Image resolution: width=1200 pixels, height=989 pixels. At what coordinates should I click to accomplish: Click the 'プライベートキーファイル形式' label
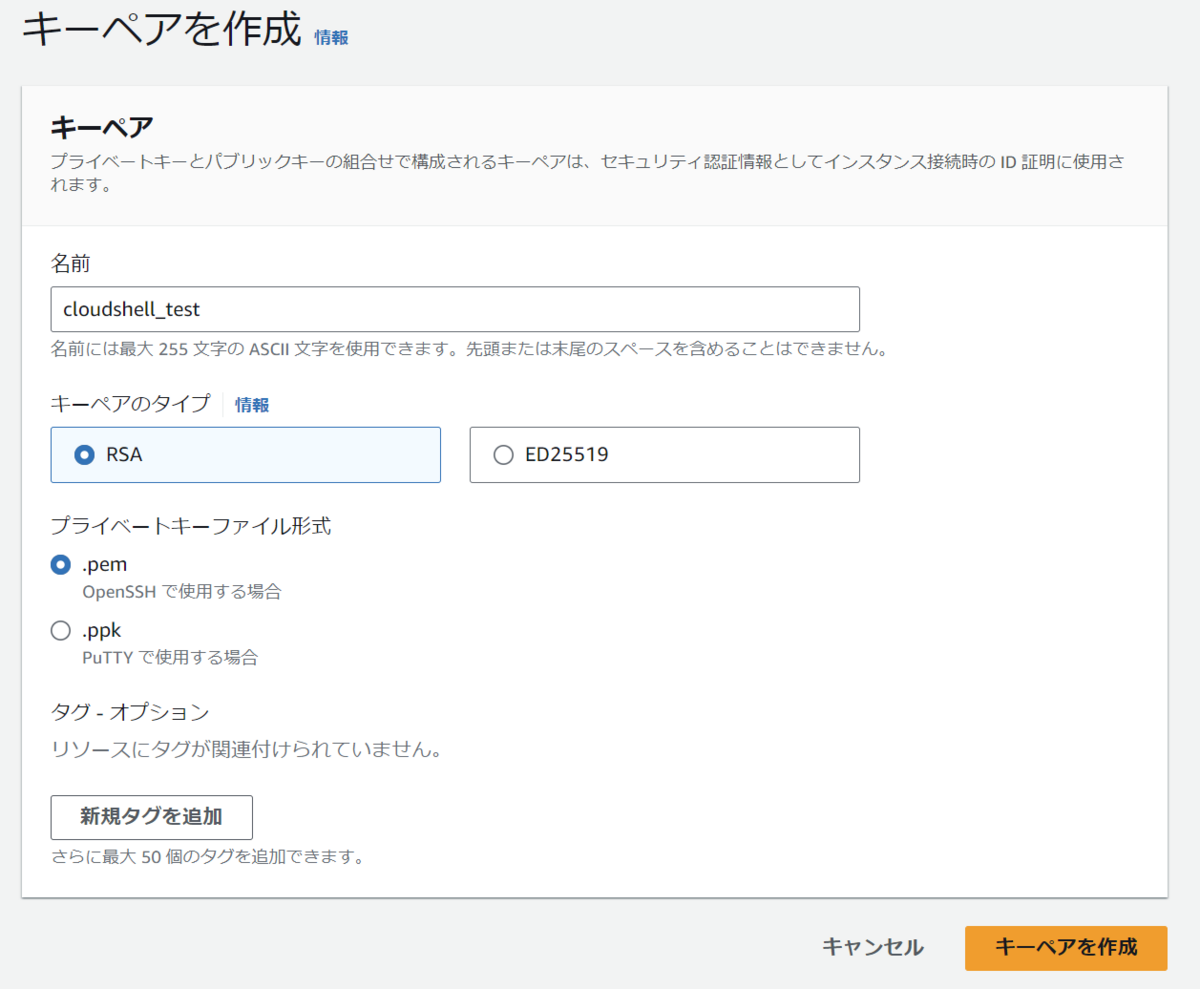tap(190, 527)
